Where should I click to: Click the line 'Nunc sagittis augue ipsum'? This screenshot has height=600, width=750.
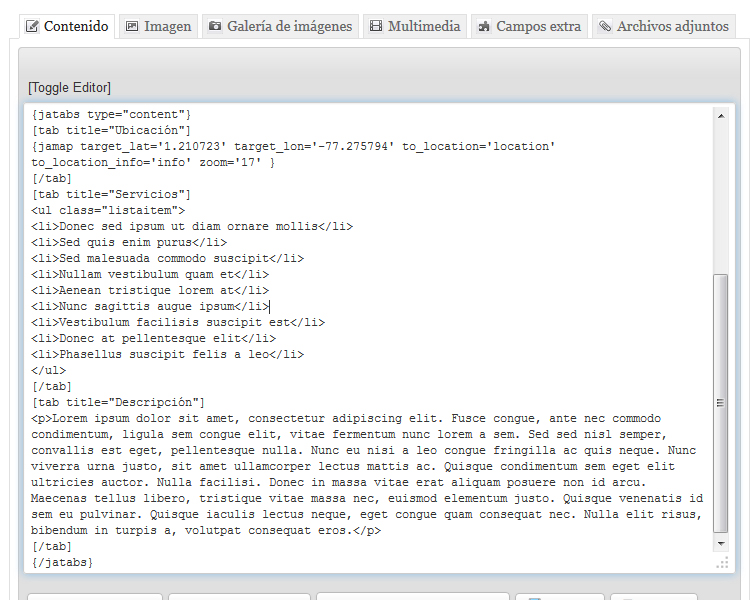click(x=150, y=307)
